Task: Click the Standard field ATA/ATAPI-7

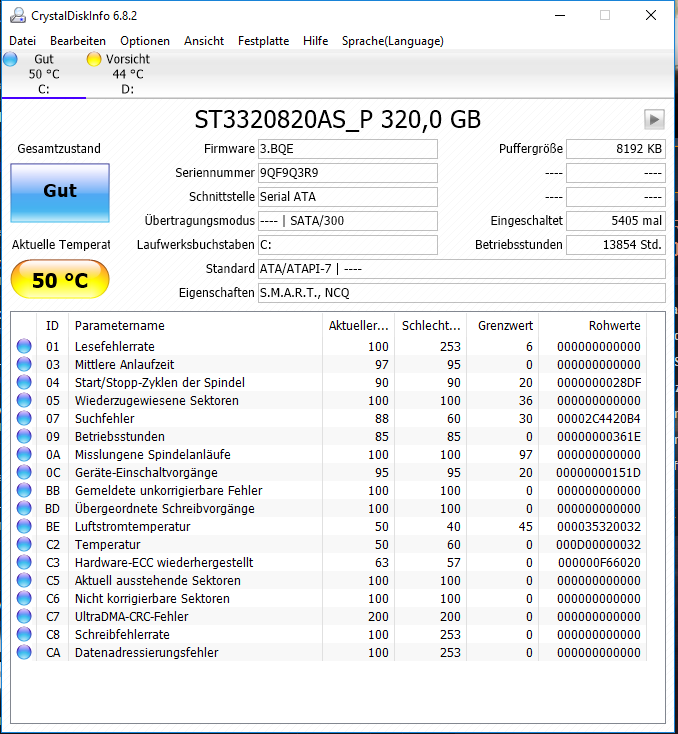Action: pos(462,269)
